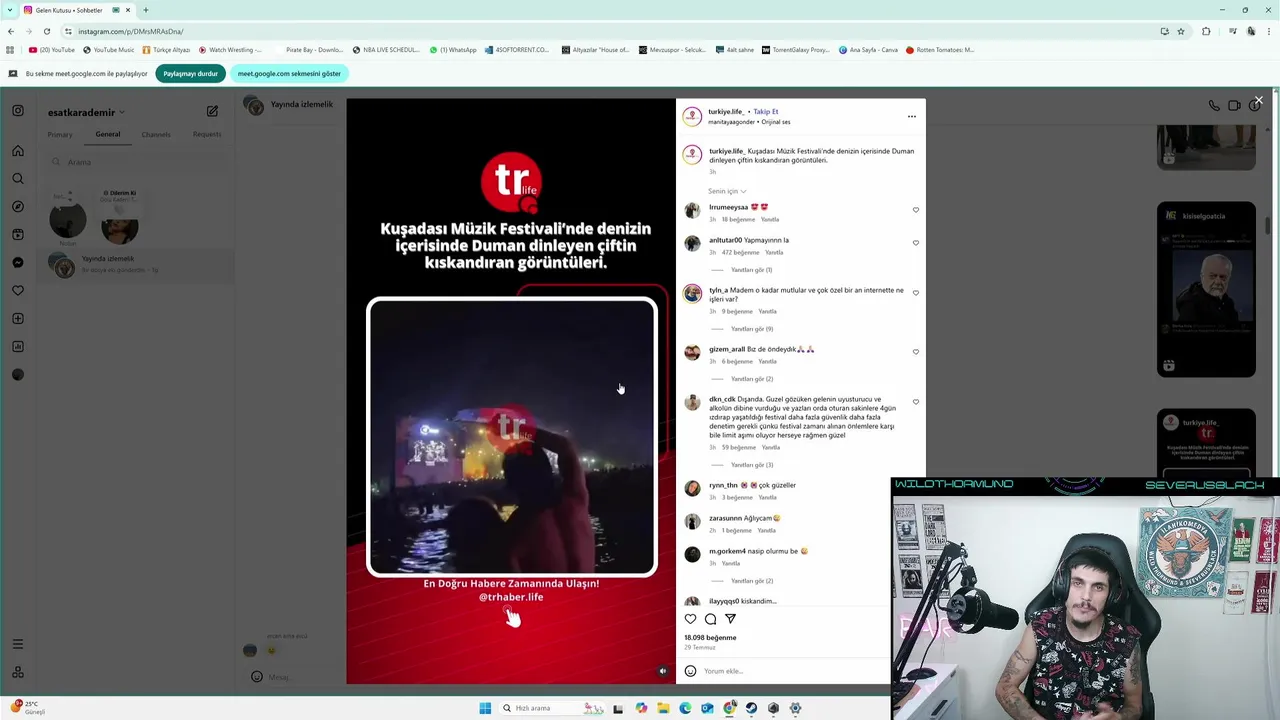Close the post overlay with X
1280x720 pixels.
[1258, 101]
